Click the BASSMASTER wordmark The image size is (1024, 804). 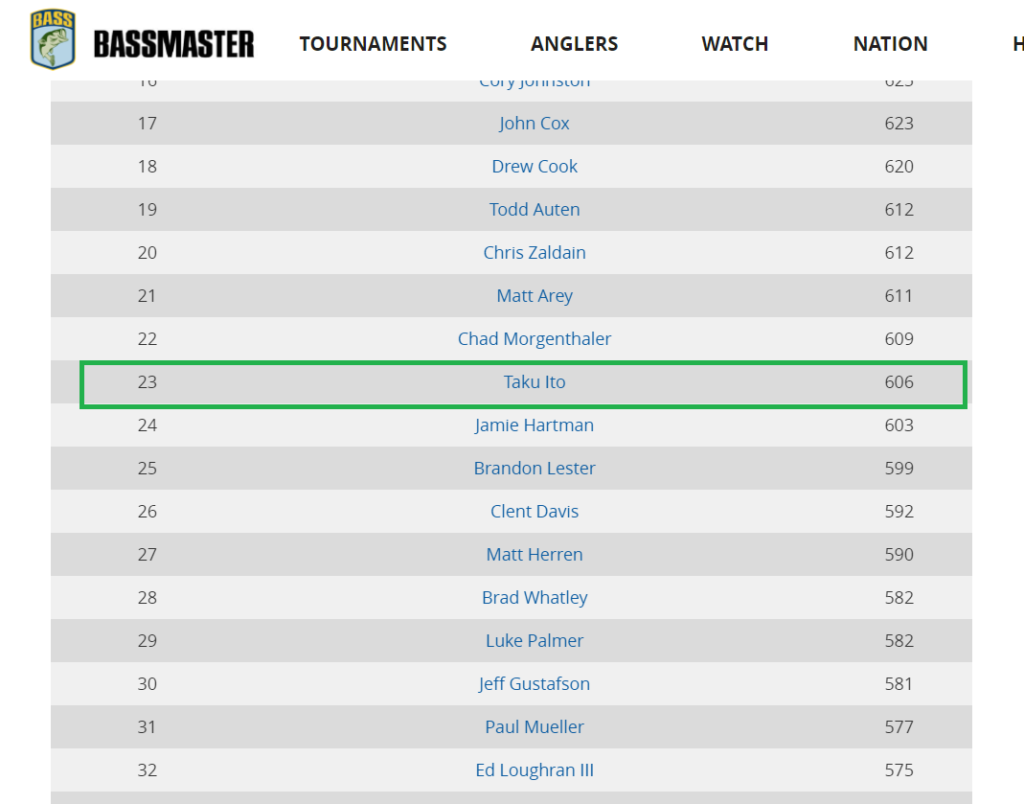[x=174, y=44]
